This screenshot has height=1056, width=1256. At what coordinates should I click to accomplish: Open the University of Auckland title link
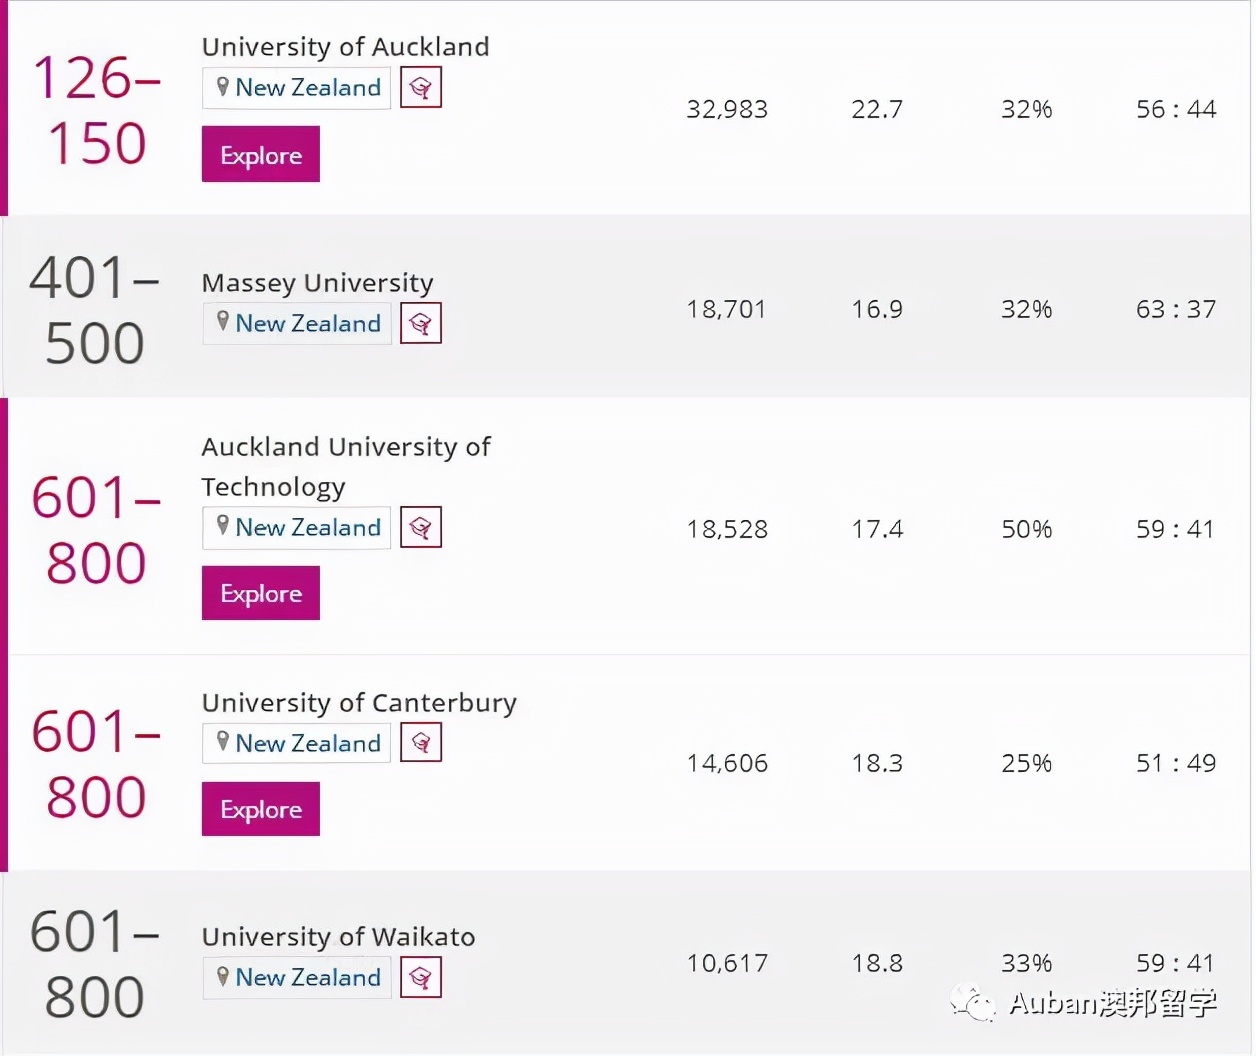[345, 47]
